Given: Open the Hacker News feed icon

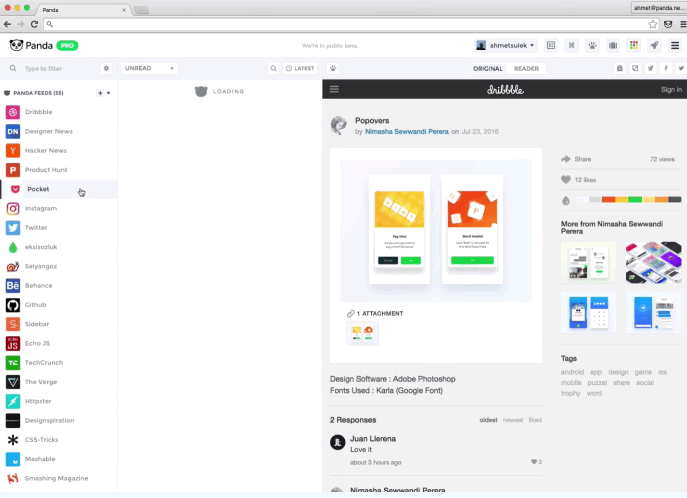Looking at the screenshot, I should coord(13,151).
